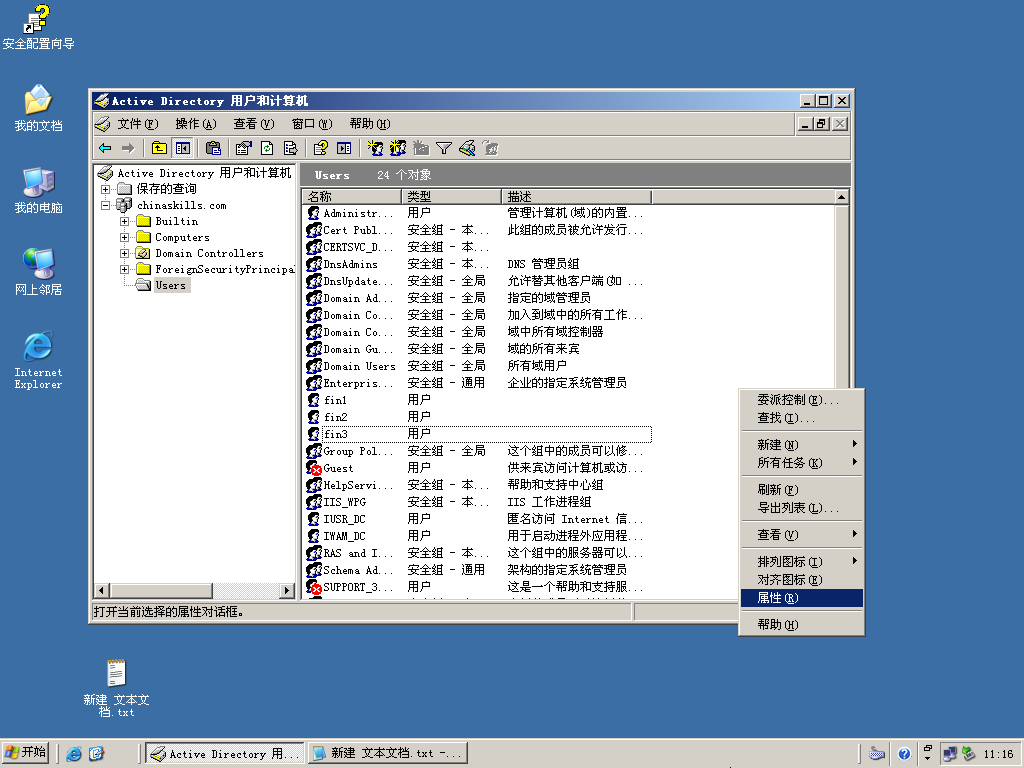Open the desktop icon 安全配置向导

click(38, 27)
